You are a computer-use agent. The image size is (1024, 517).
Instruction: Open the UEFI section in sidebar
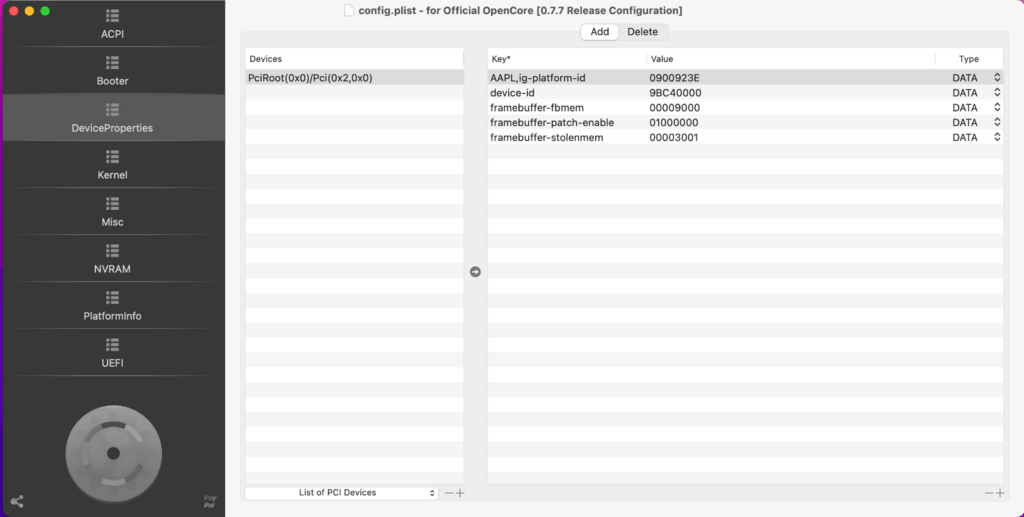pyautogui.click(x=112, y=353)
